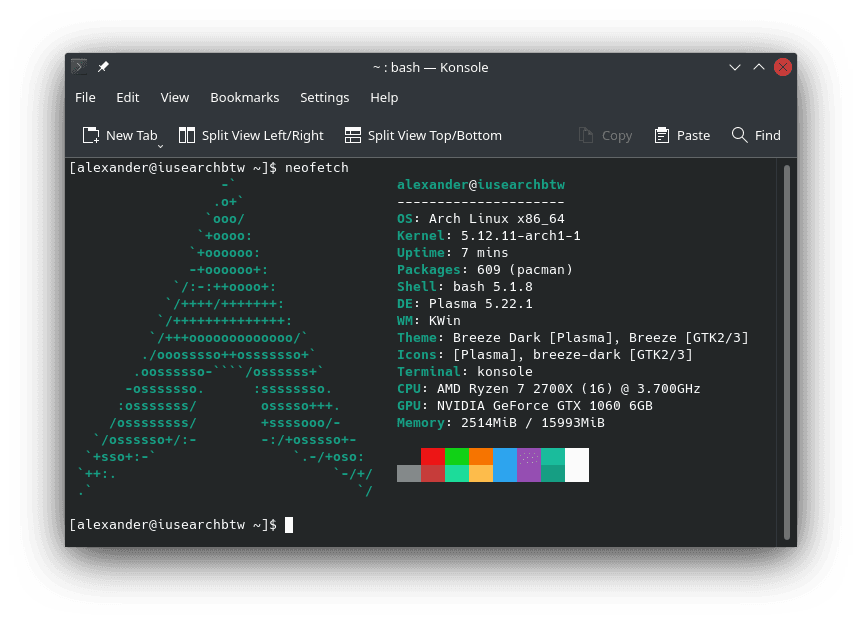The width and height of the screenshot is (862, 624).
Task: Click 'NVIDIA GeForce GTX 1060 6GB' text
Action: pyautogui.click(x=545, y=406)
